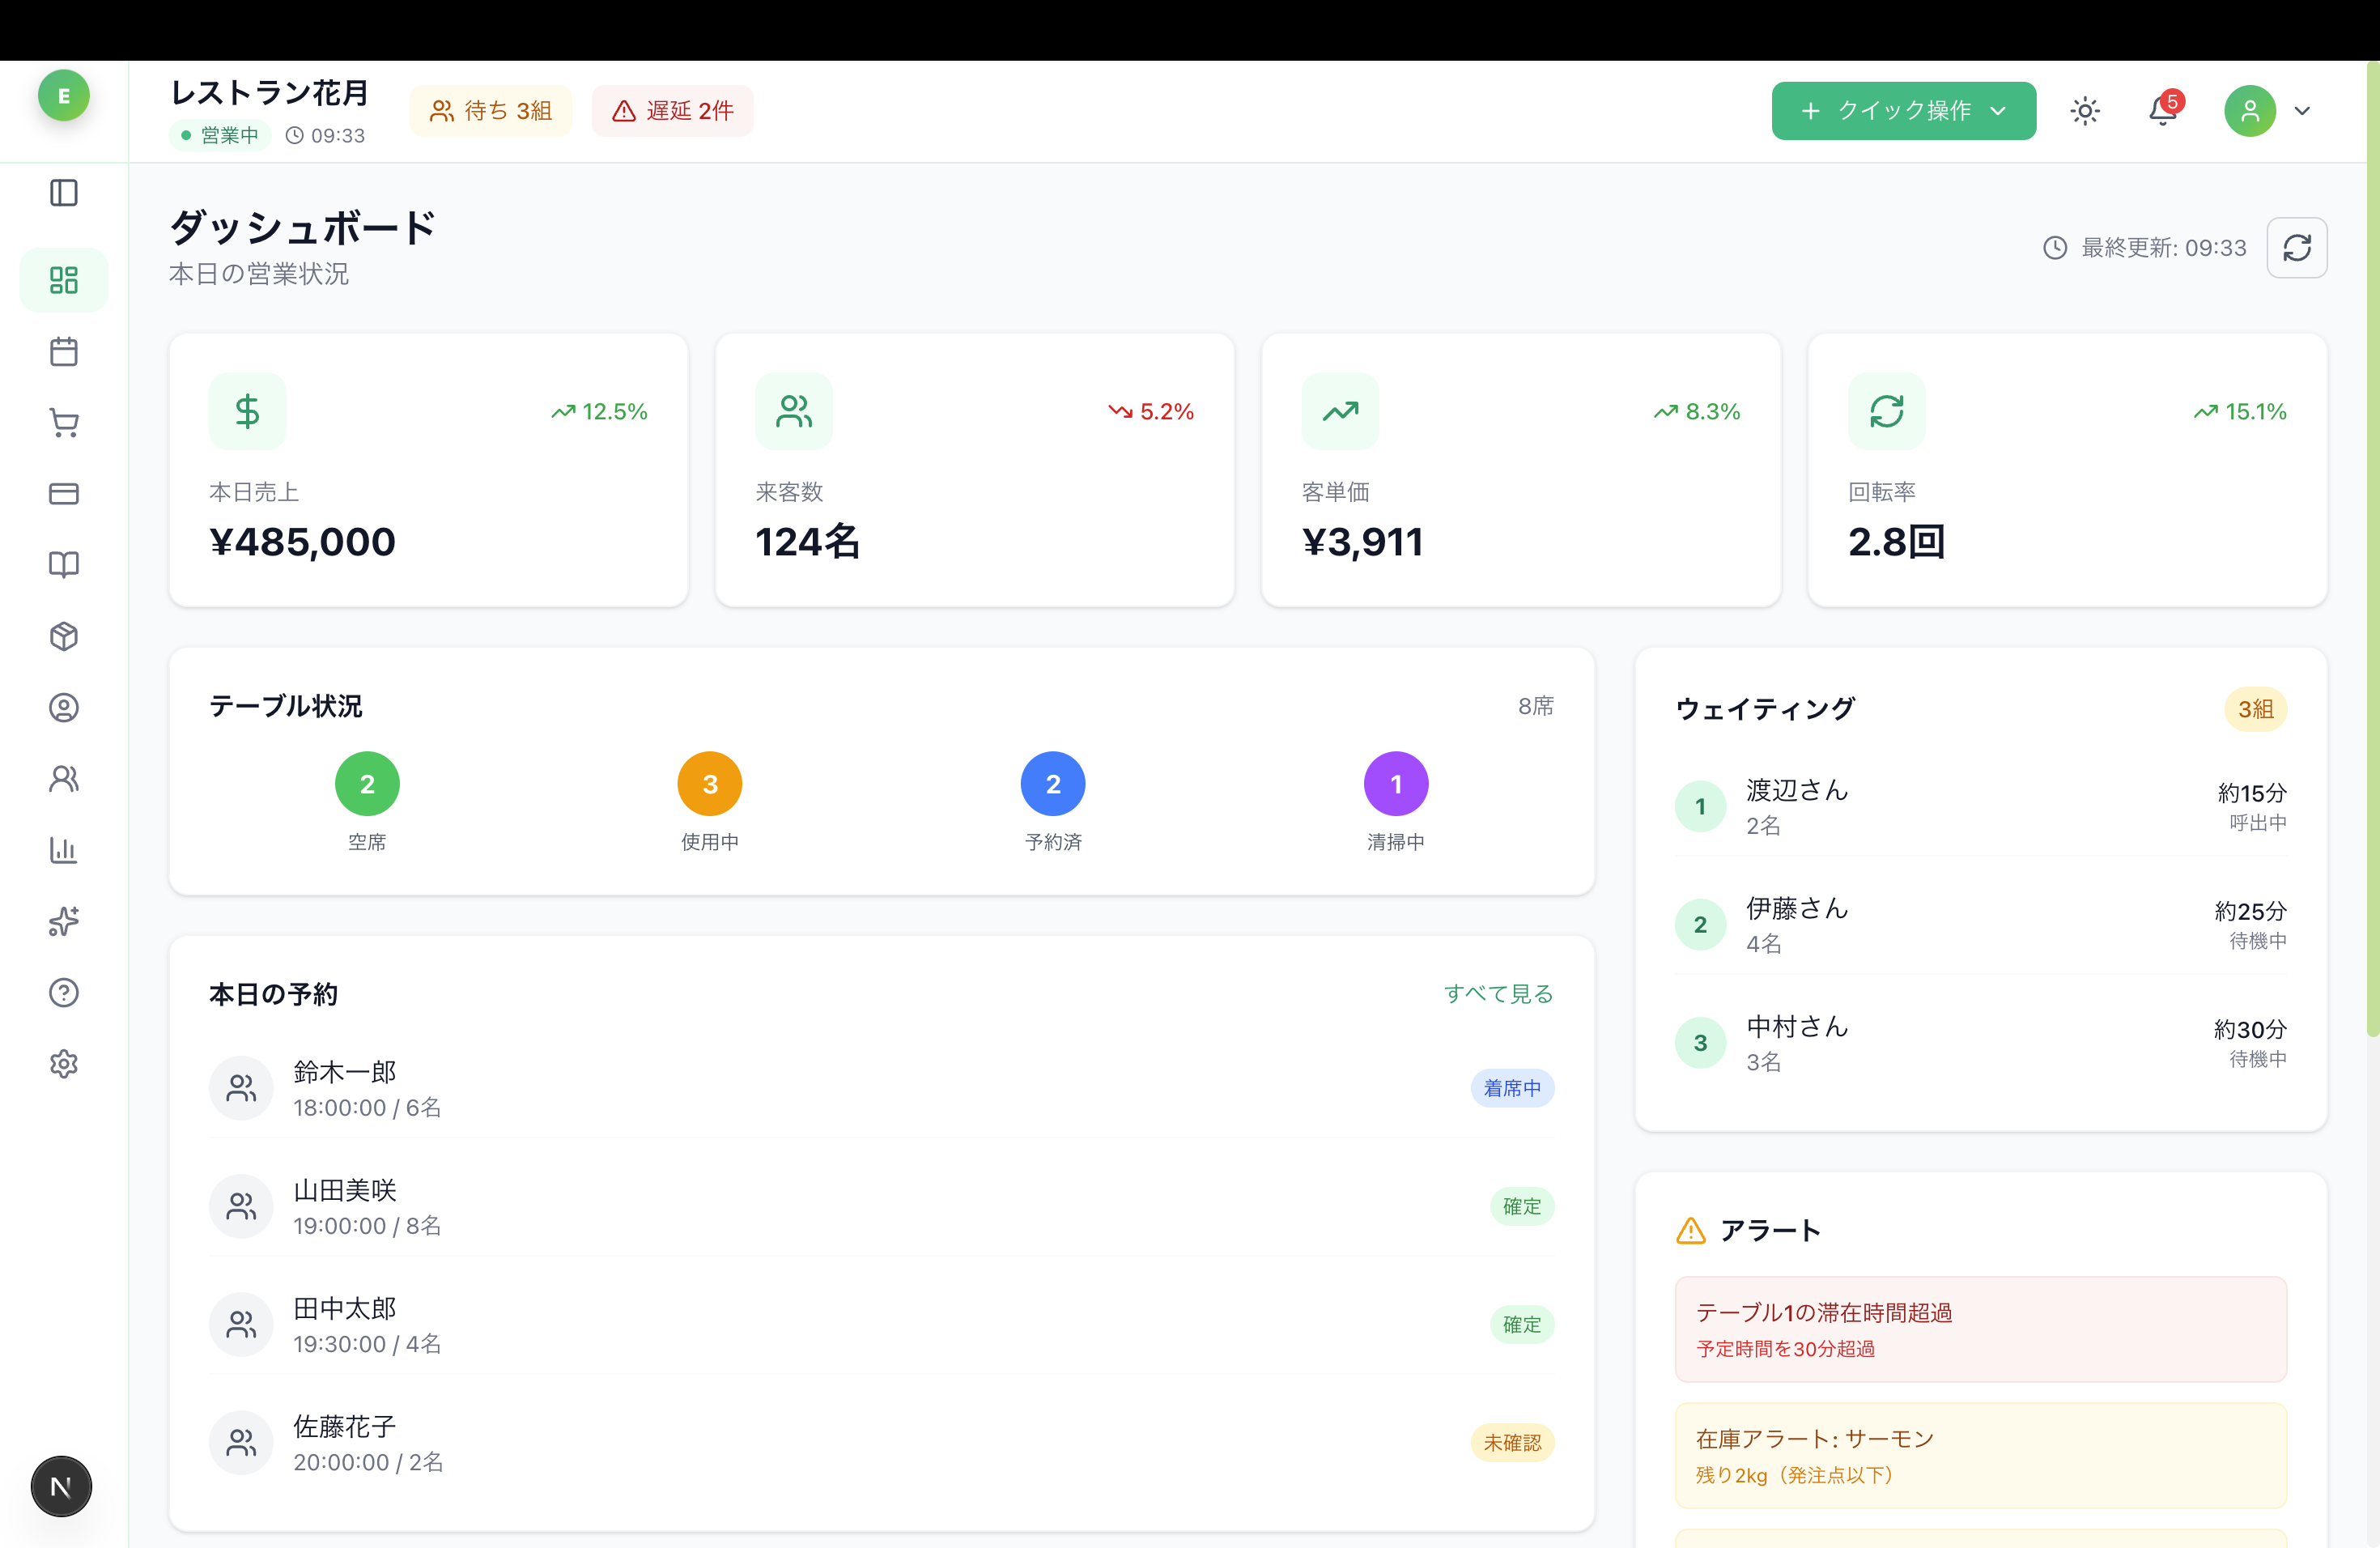Click the 待ち 3組 status badge

click(490, 111)
